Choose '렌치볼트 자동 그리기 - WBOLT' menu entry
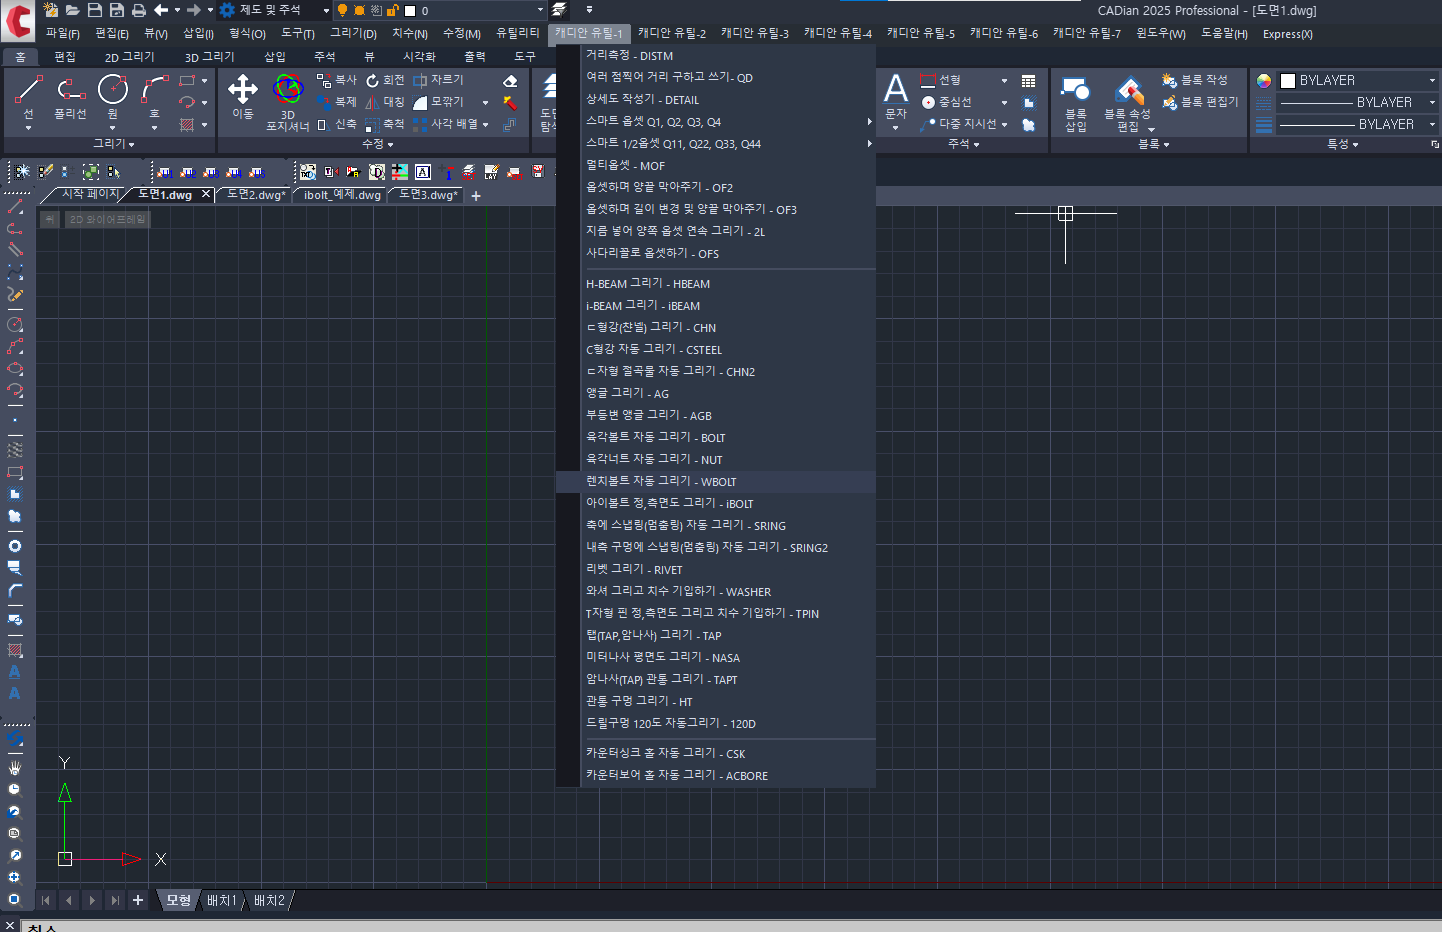The width and height of the screenshot is (1442, 932). [x=661, y=481]
